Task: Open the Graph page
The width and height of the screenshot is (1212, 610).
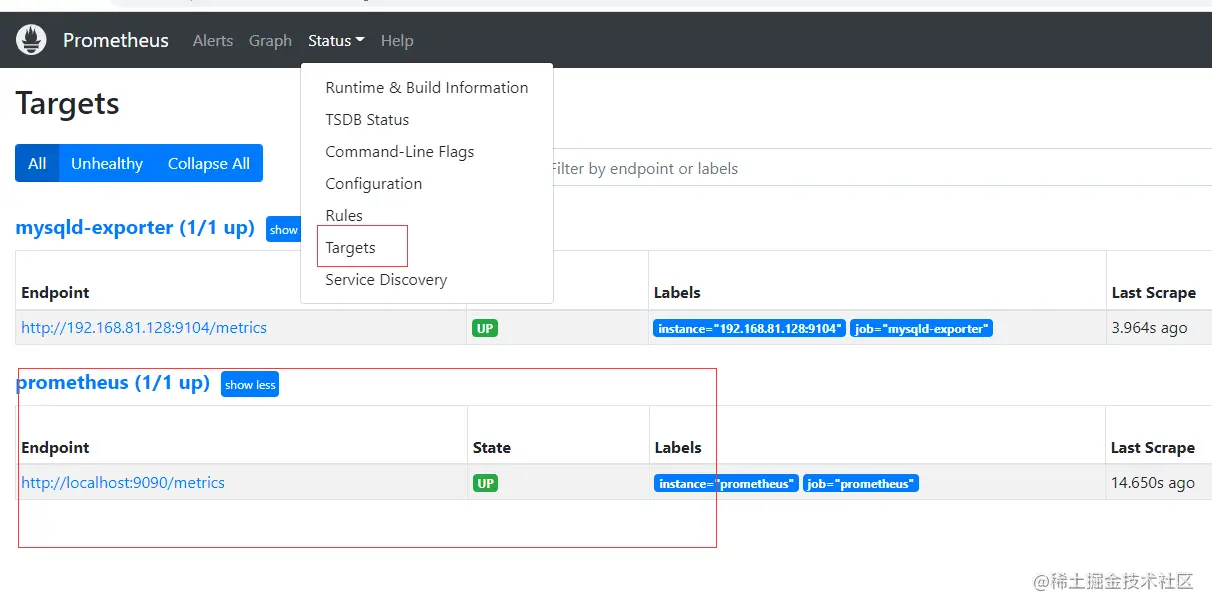Action: pyautogui.click(x=270, y=41)
